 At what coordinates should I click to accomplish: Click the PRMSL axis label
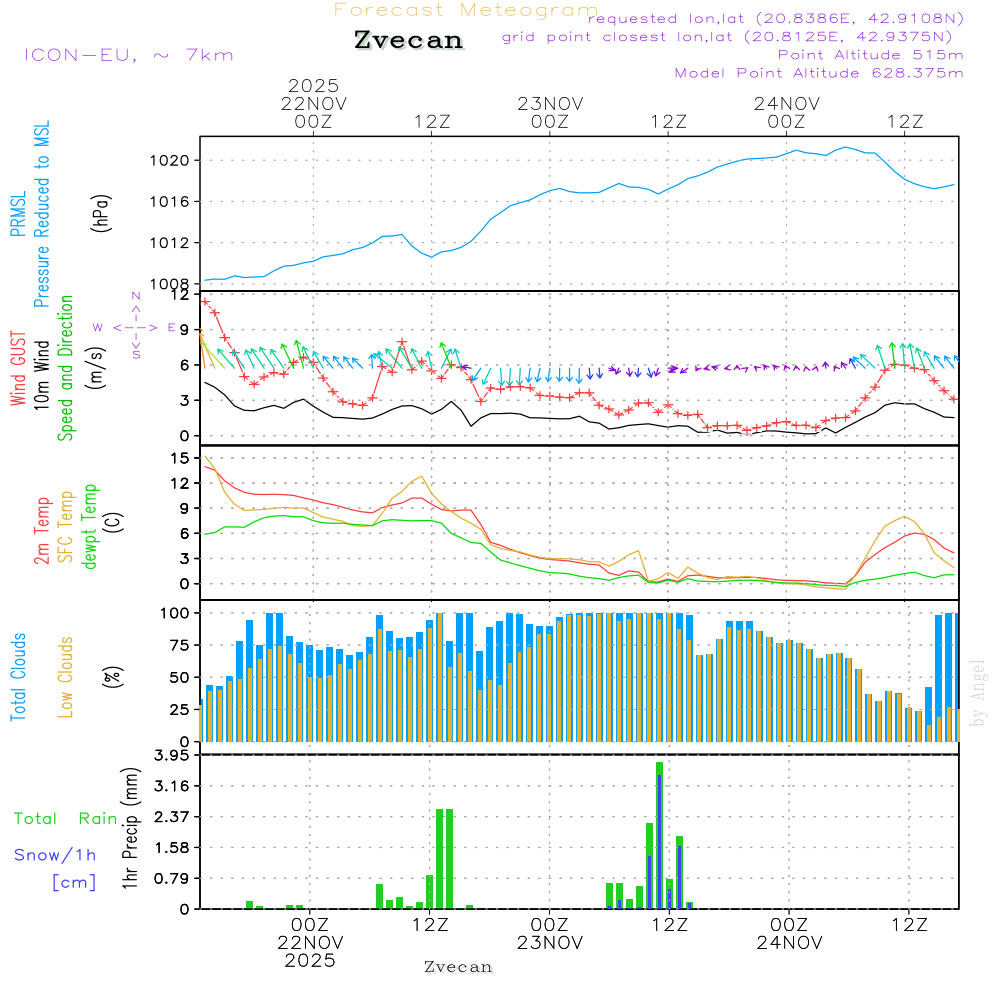(x=17, y=215)
